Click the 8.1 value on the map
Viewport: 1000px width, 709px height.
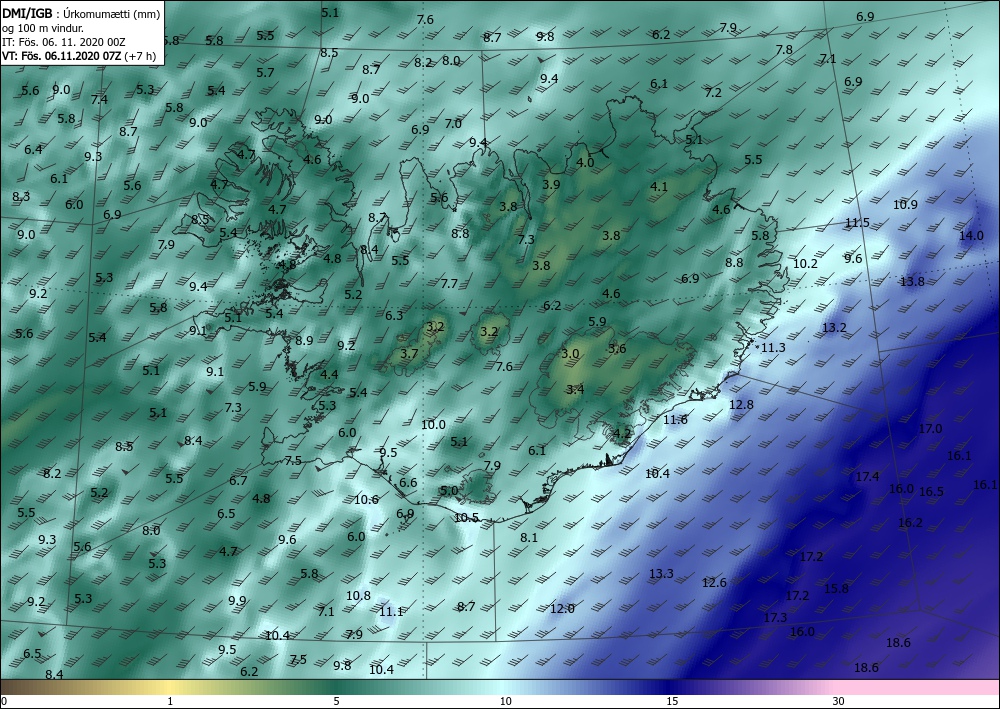[529, 537]
